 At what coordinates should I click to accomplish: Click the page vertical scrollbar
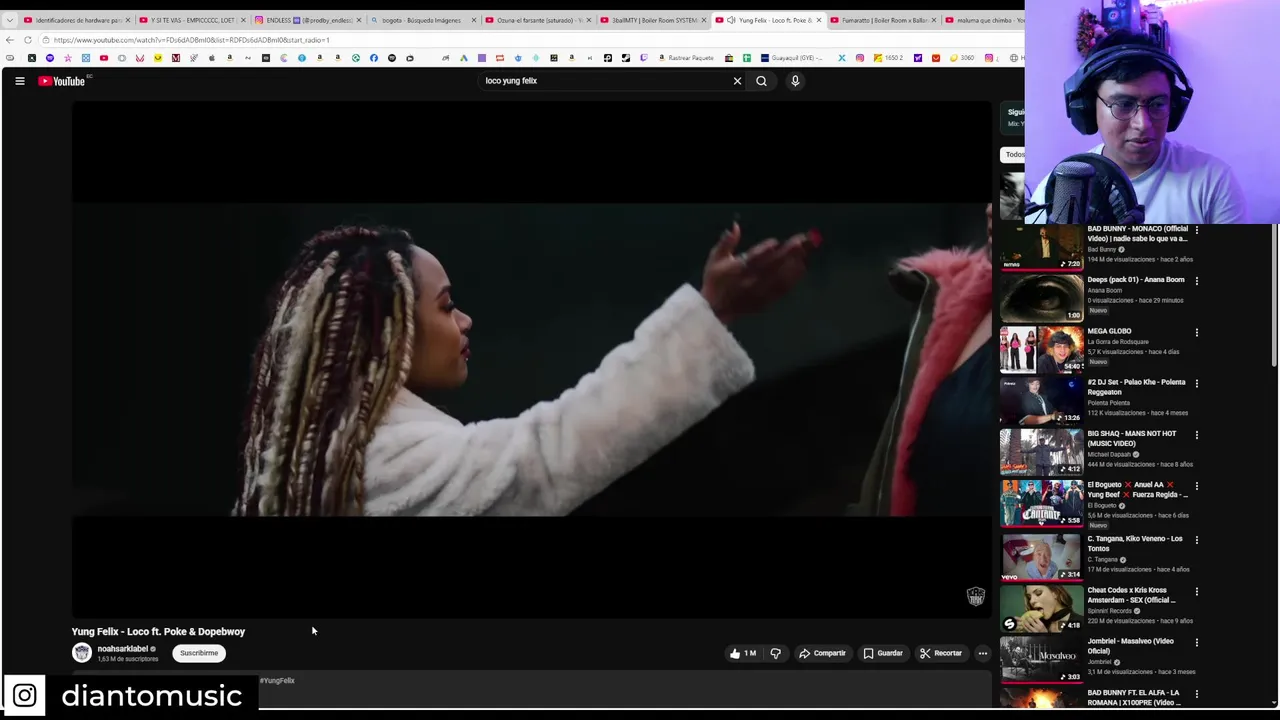(x=1275, y=295)
